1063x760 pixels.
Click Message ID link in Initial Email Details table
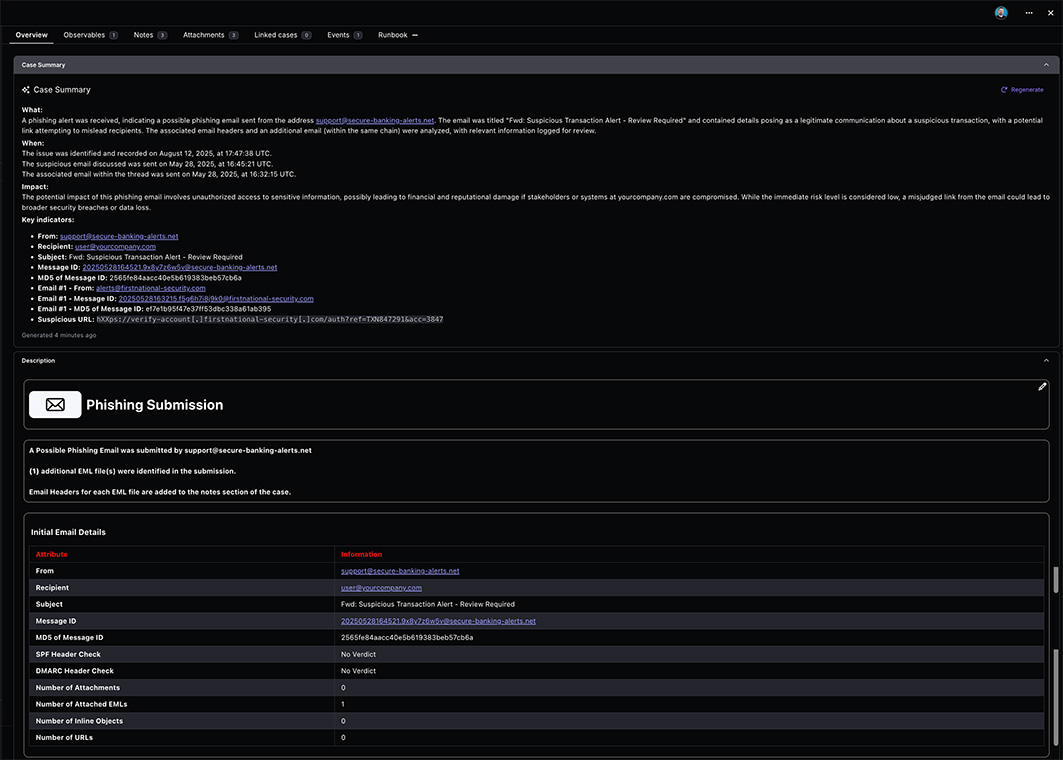point(438,621)
